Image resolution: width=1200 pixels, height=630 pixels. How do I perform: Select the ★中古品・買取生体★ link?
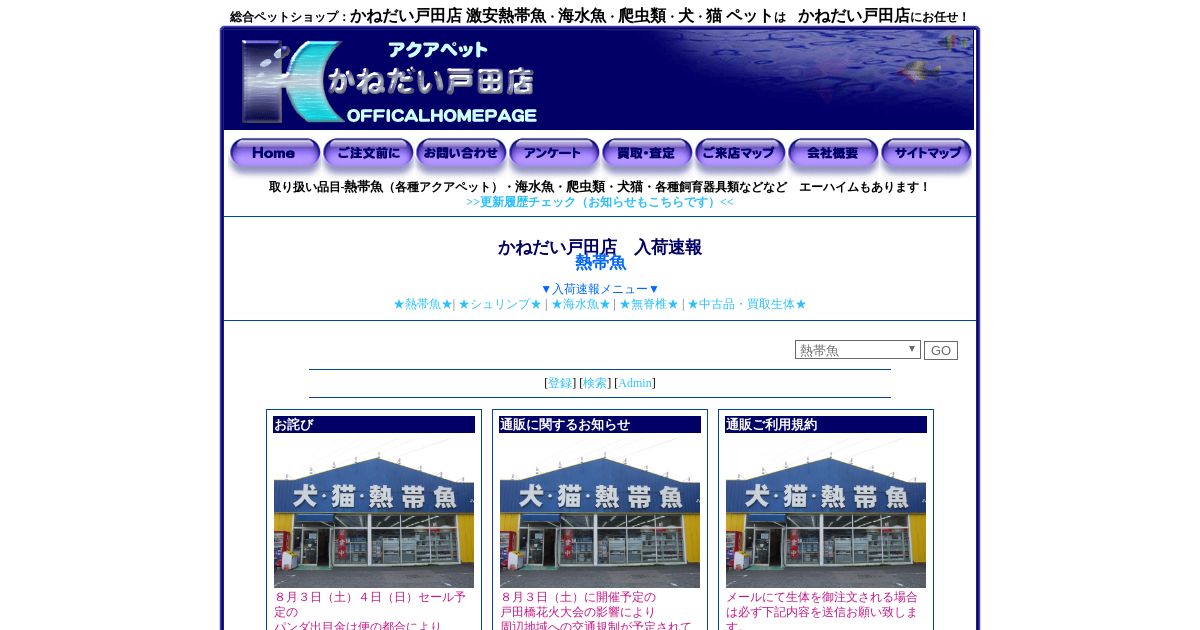tap(747, 304)
